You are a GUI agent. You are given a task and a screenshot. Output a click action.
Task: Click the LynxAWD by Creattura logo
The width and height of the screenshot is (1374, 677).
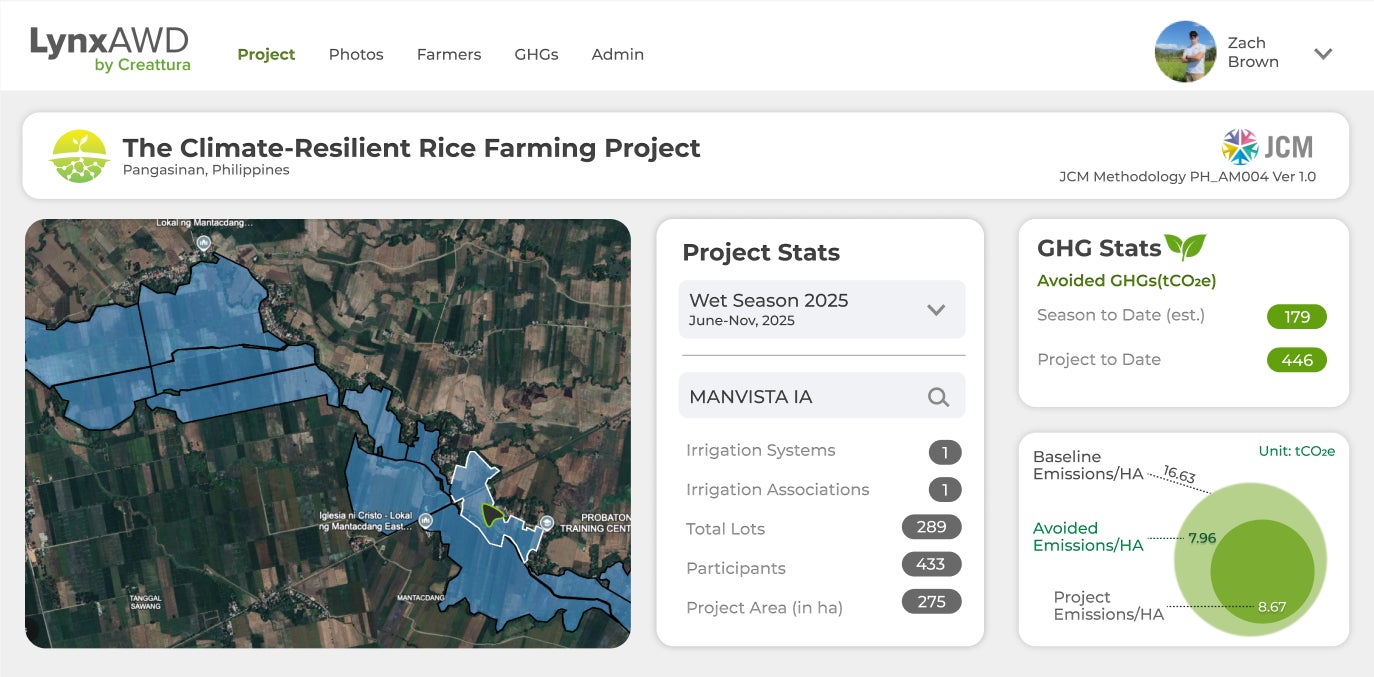[x=109, y=49]
